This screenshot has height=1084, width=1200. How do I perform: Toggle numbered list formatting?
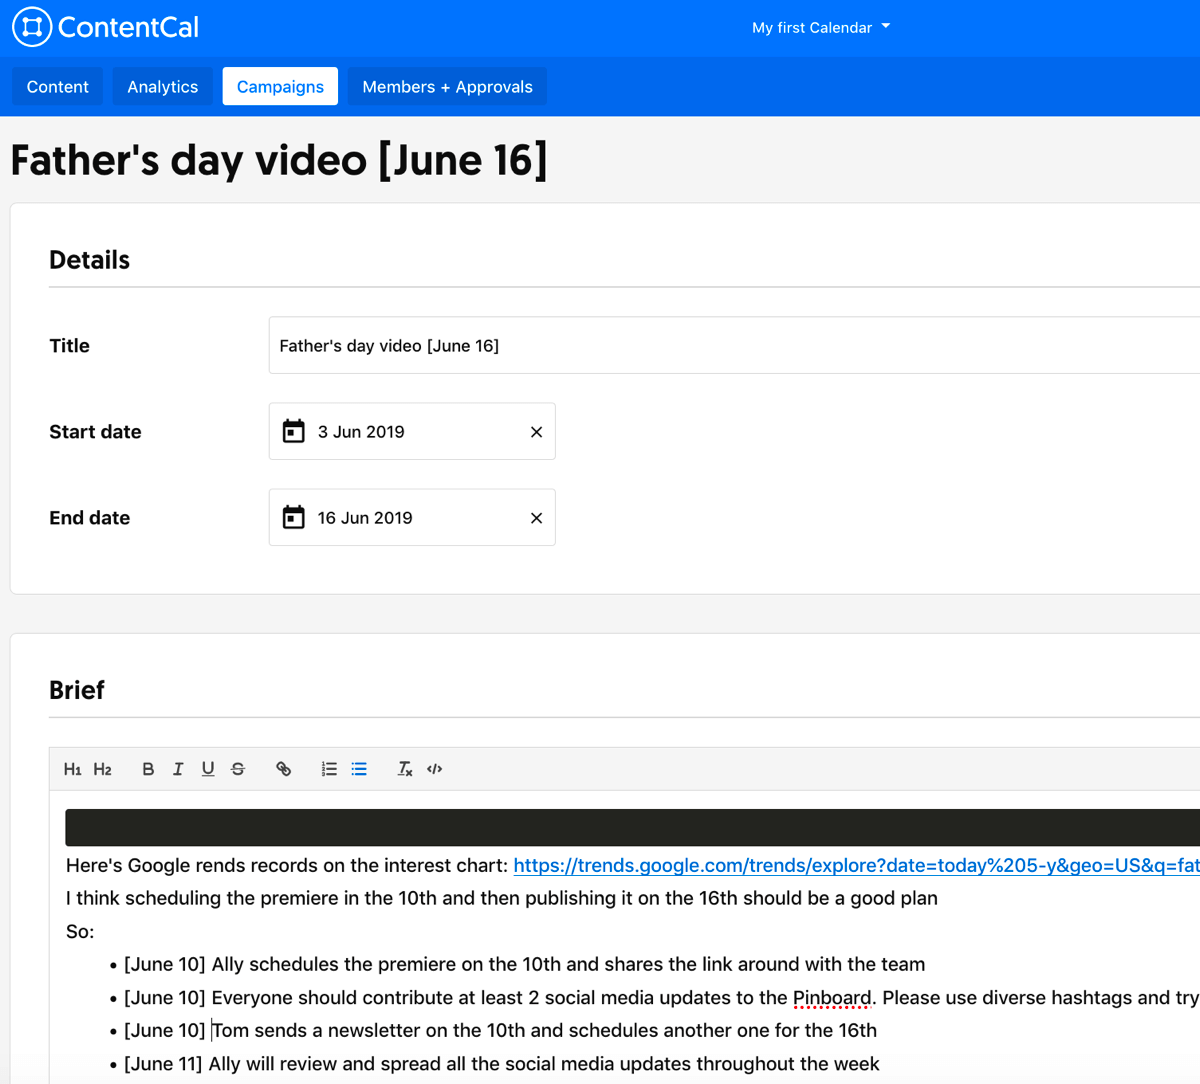tap(329, 768)
